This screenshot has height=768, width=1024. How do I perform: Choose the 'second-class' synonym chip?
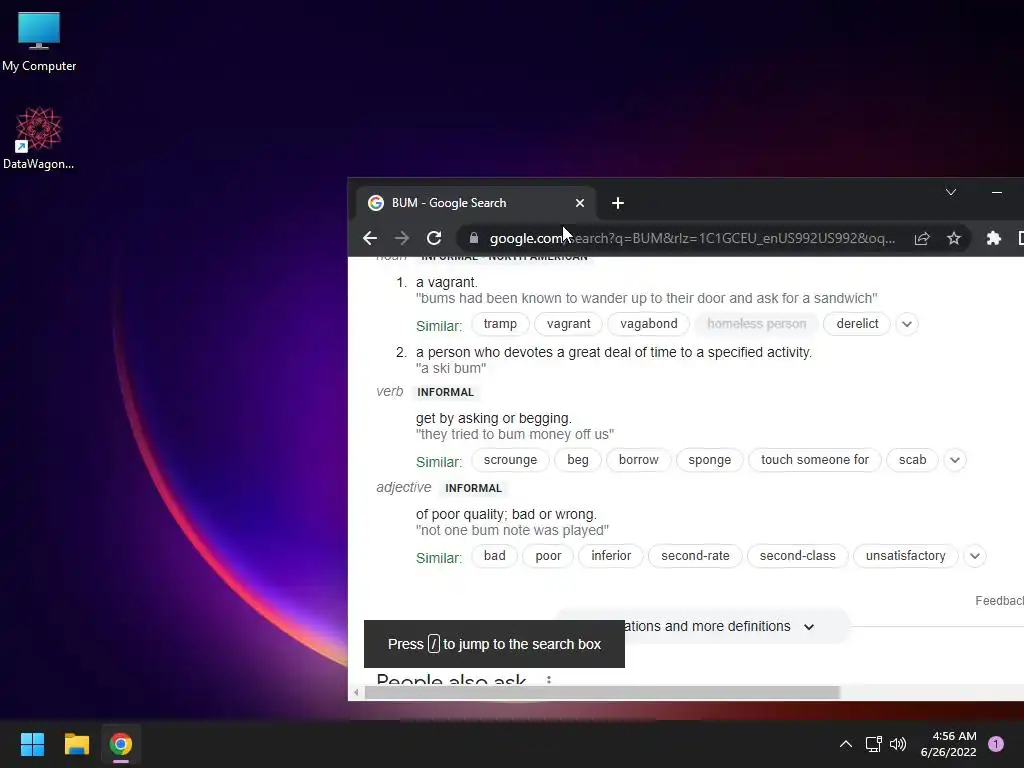(x=797, y=556)
